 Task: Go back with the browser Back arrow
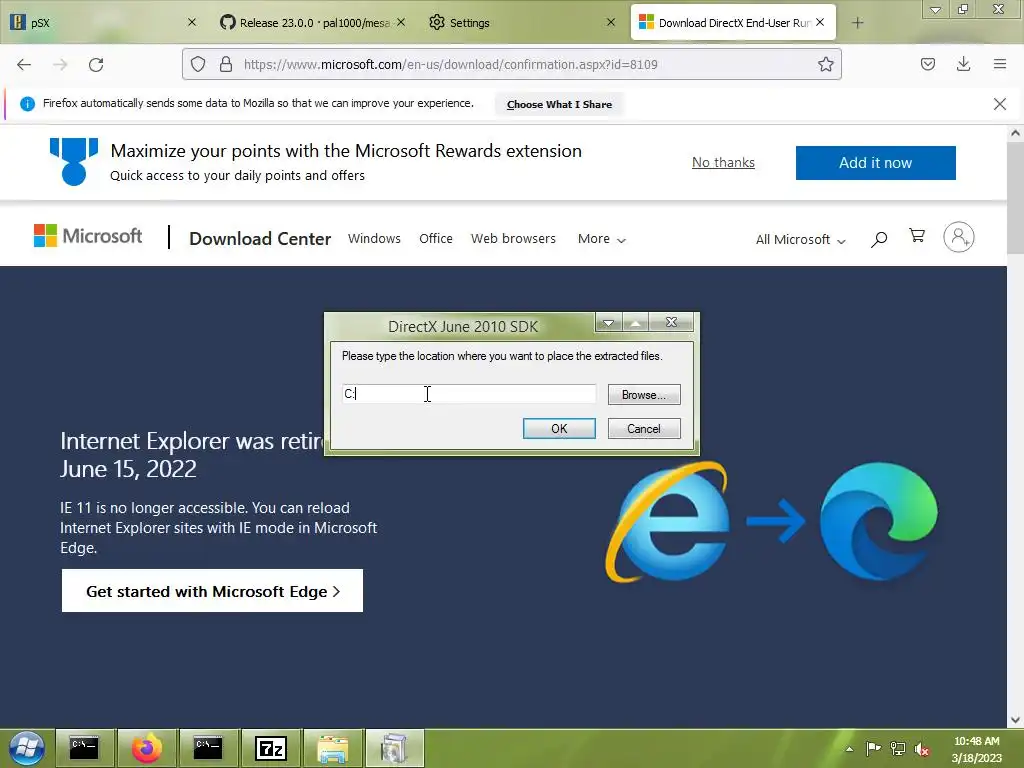pos(24,64)
